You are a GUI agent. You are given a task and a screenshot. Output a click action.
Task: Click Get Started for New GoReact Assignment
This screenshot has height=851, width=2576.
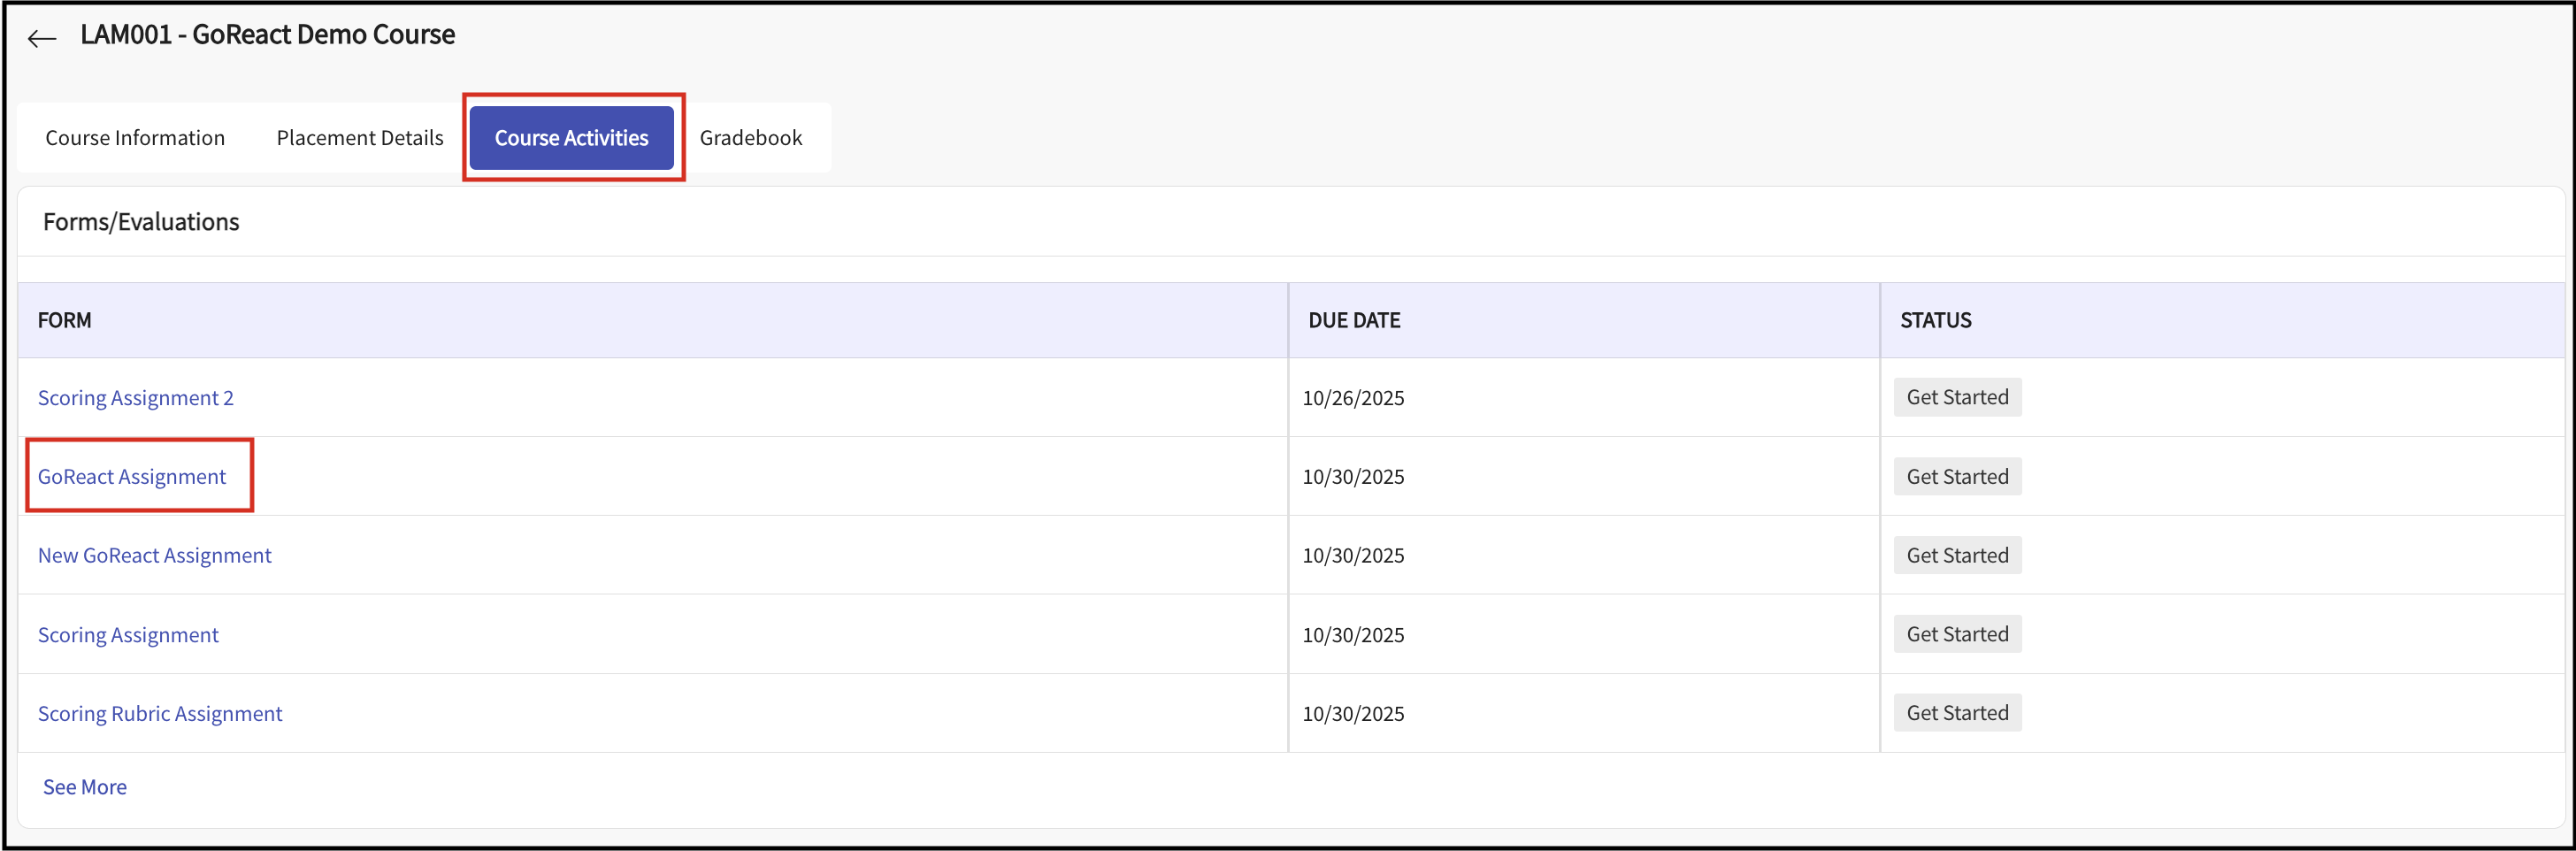[x=1956, y=555]
